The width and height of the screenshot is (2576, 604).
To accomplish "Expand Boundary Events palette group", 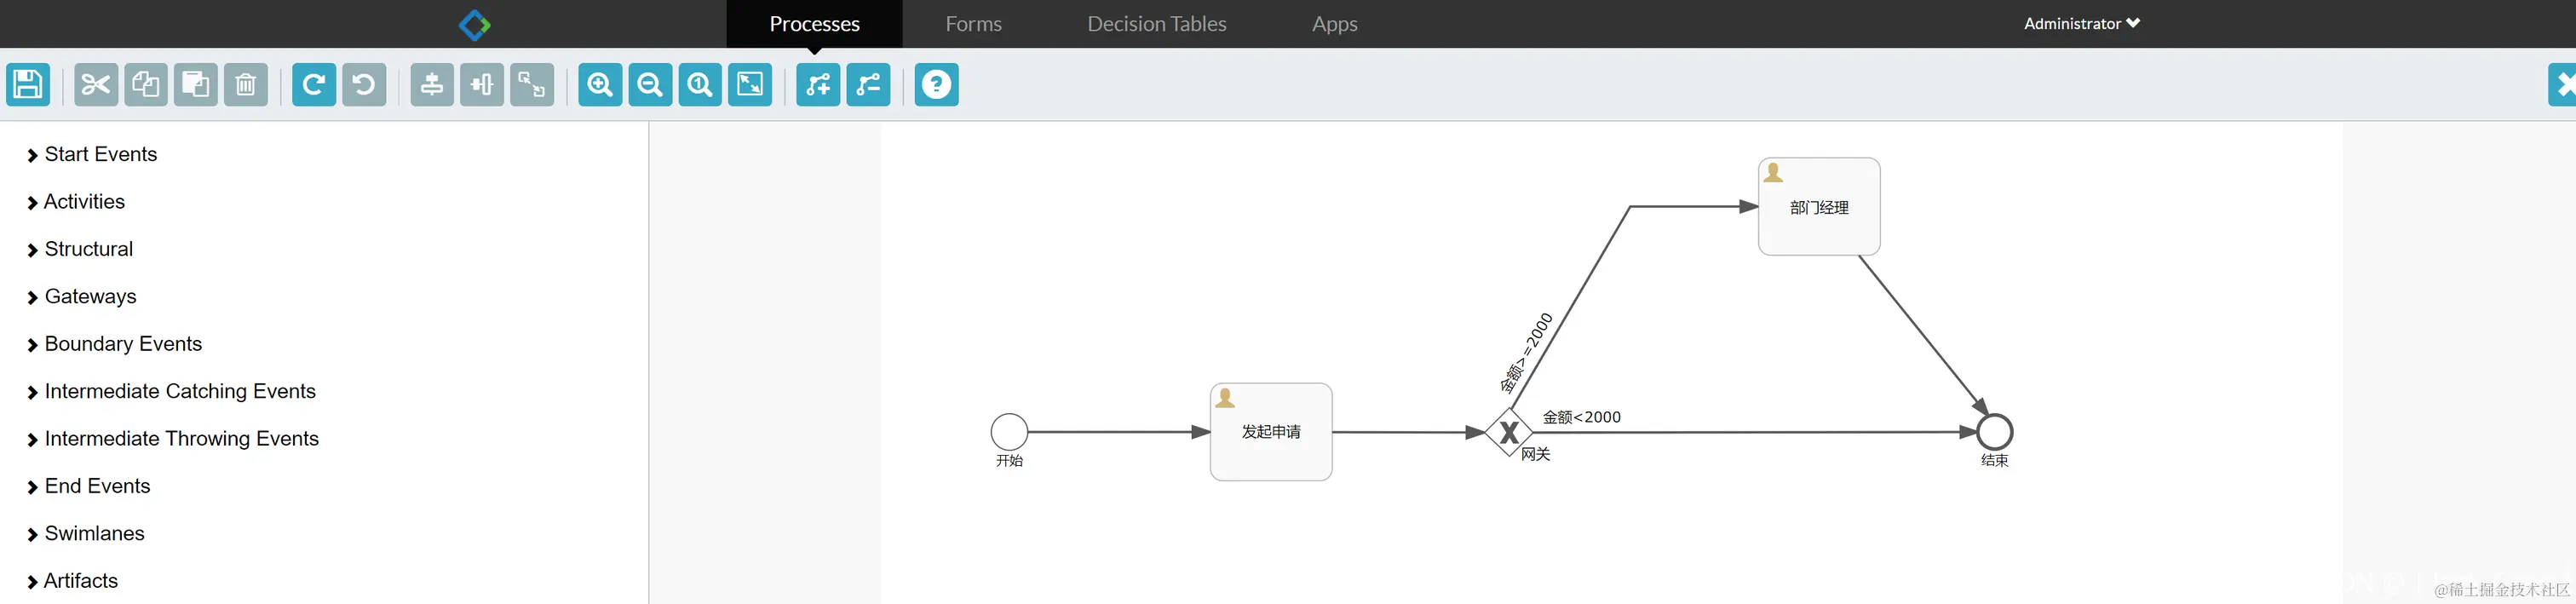I will pos(114,344).
